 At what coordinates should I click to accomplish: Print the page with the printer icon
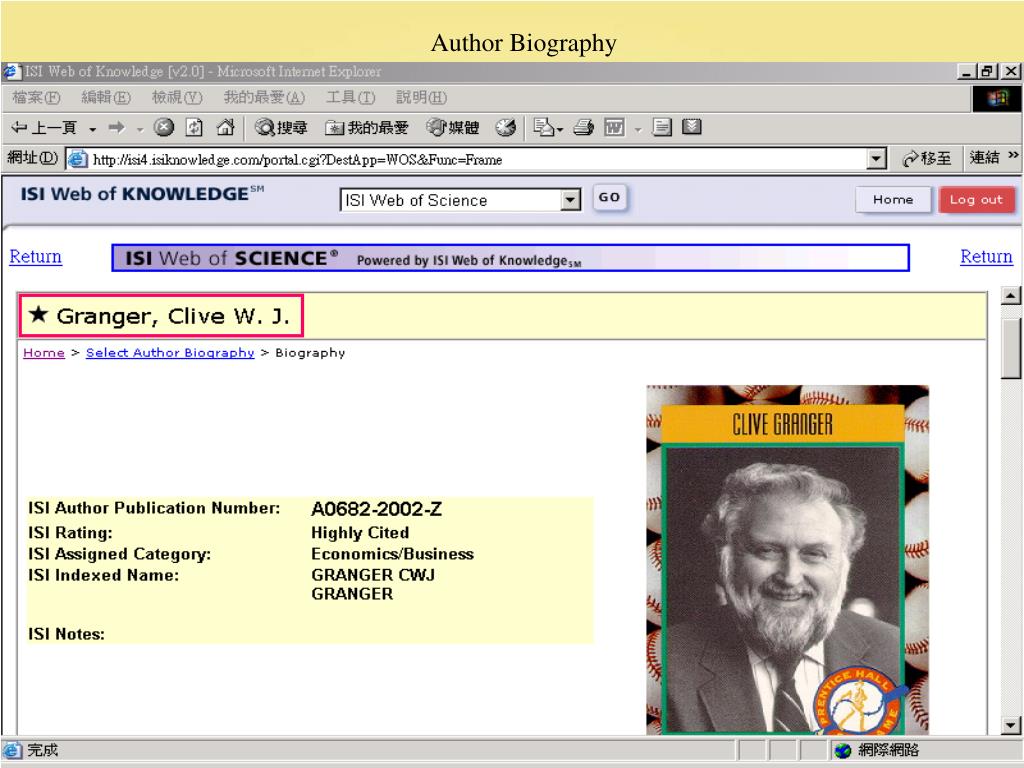[x=583, y=127]
